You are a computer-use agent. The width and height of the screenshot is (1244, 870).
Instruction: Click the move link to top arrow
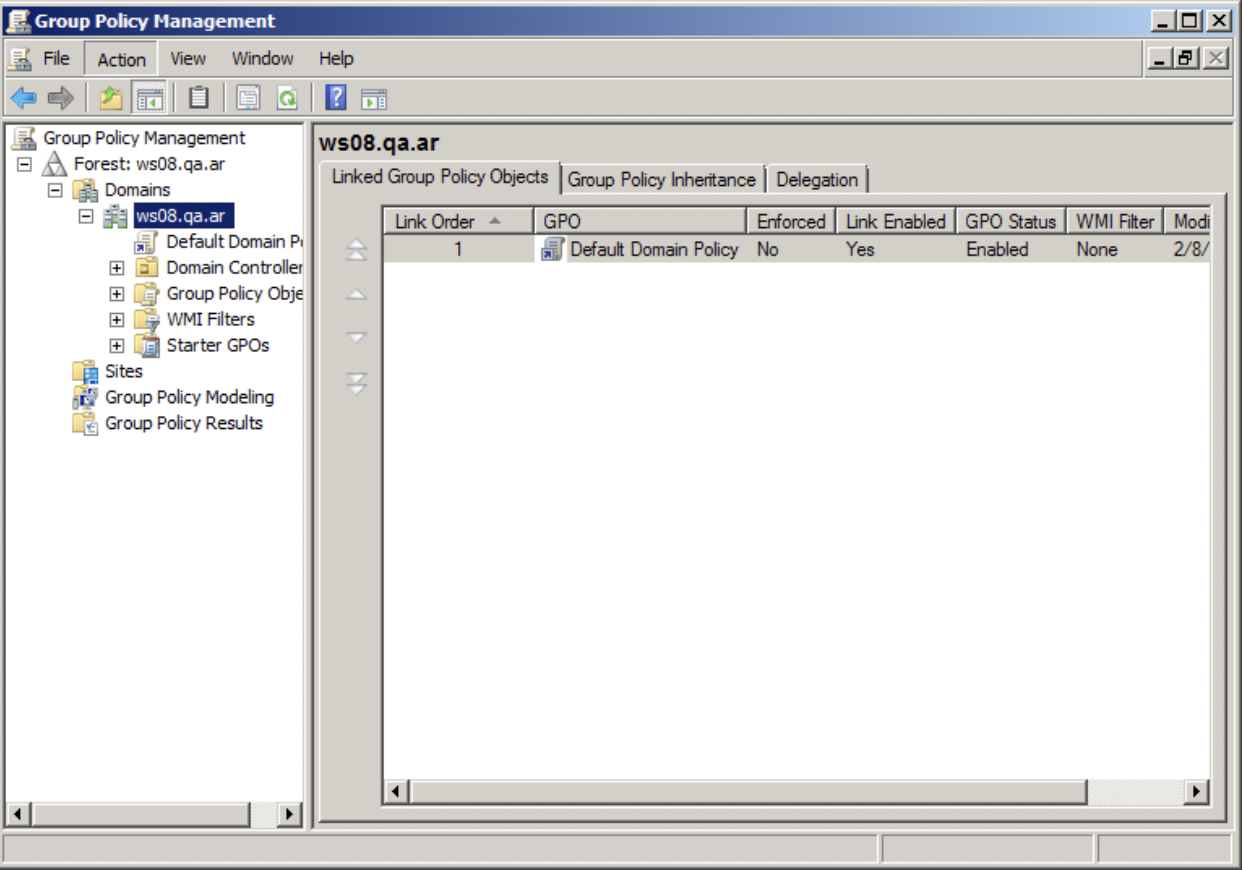point(357,251)
